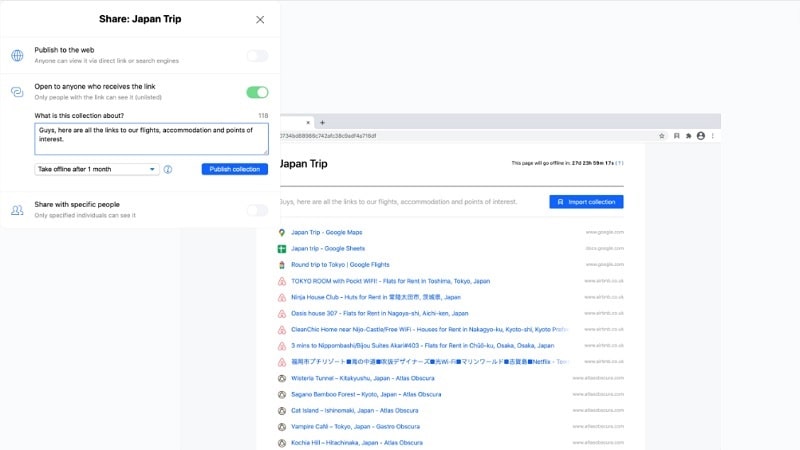Open the Ninja House Club link

point(376,297)
